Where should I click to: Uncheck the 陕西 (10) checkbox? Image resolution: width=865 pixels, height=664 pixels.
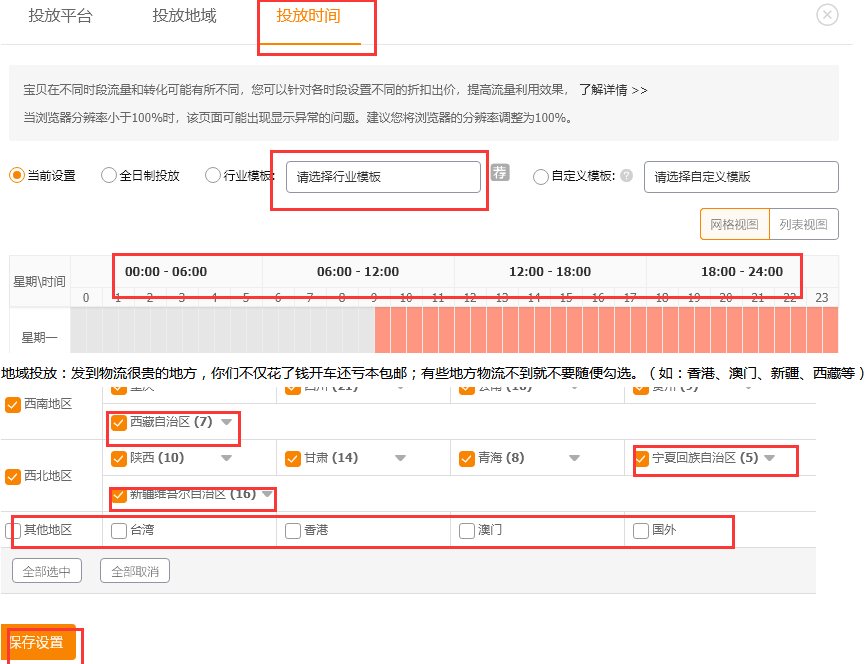(x=119, y=458)
